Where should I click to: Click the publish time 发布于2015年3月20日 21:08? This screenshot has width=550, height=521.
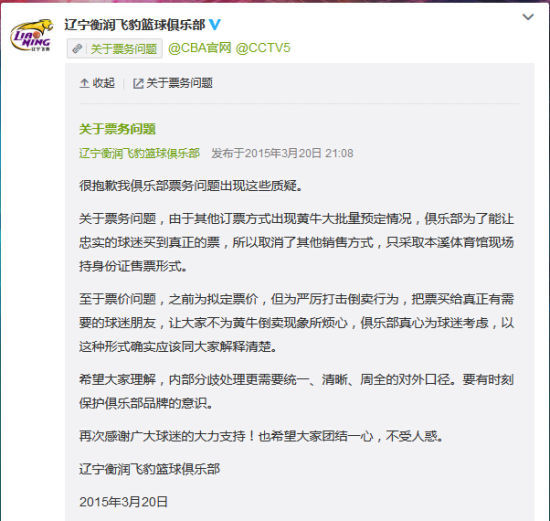point(282,153)
